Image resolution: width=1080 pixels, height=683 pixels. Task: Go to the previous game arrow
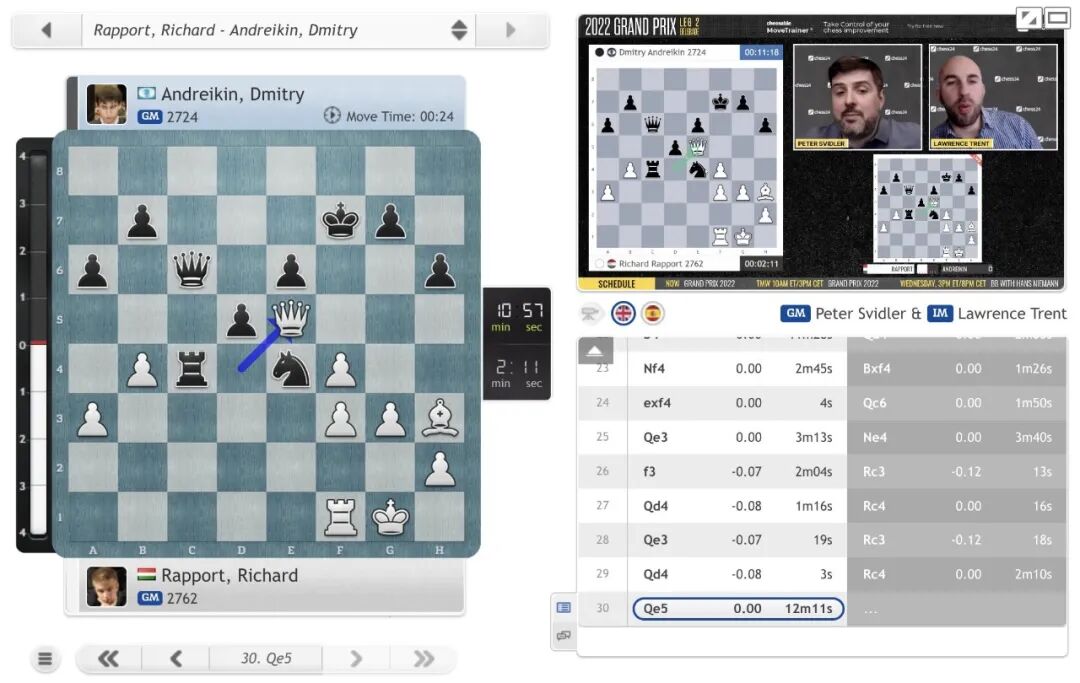[x=46, y=30]
